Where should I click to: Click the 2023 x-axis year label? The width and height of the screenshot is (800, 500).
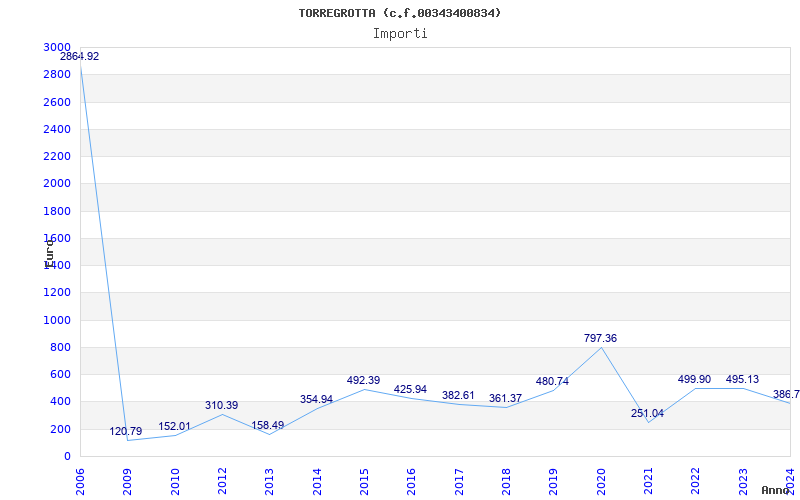point(743,482)
